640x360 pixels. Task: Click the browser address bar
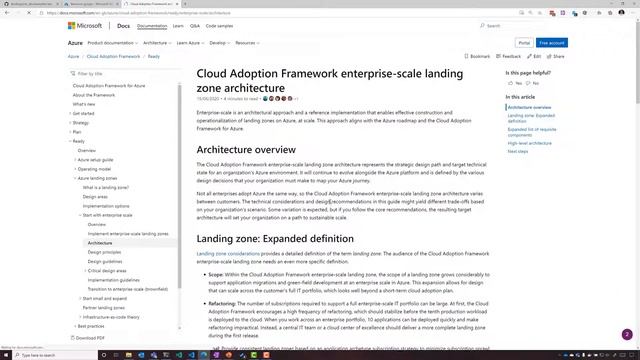coord(278,13)
